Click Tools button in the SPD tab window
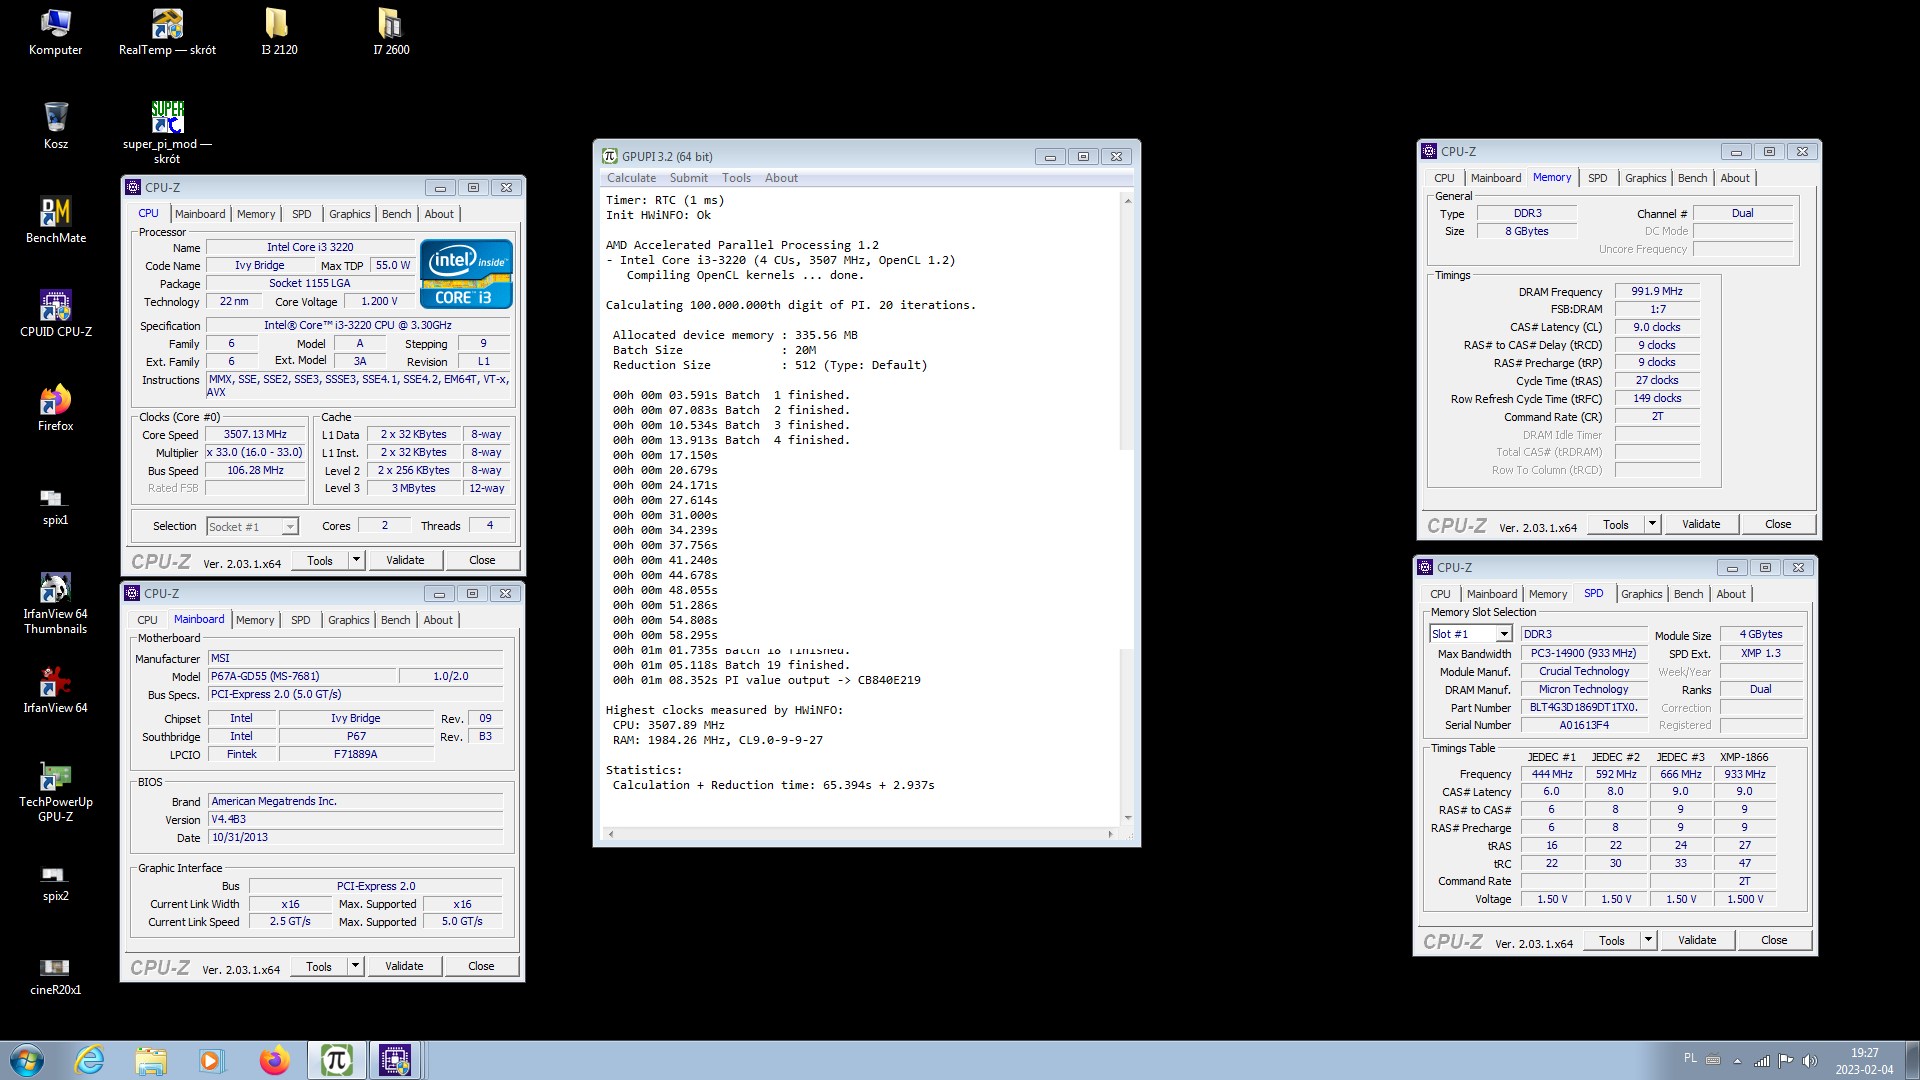 (x=1612, y=940)
